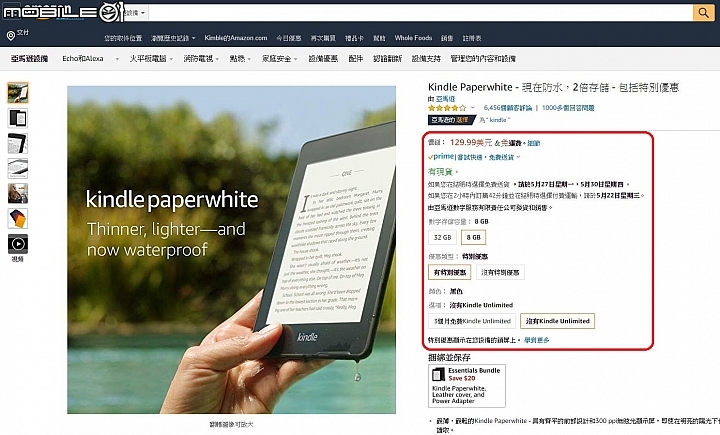Select the thumbnail of person reading
This screenshot has height=435, width=720.
click(x=17, y=193)
